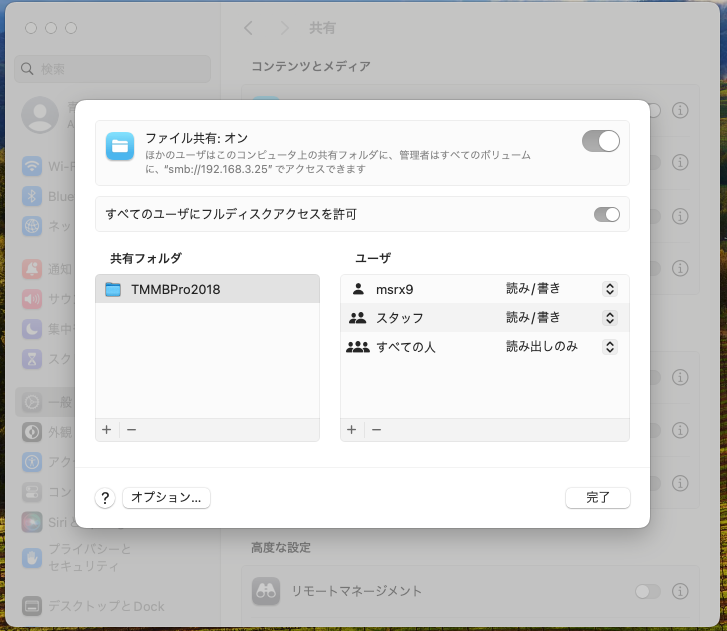This screenshot has width=727, height=631.
Task: Remove the shared folder with the minus button
Action: 131,429
